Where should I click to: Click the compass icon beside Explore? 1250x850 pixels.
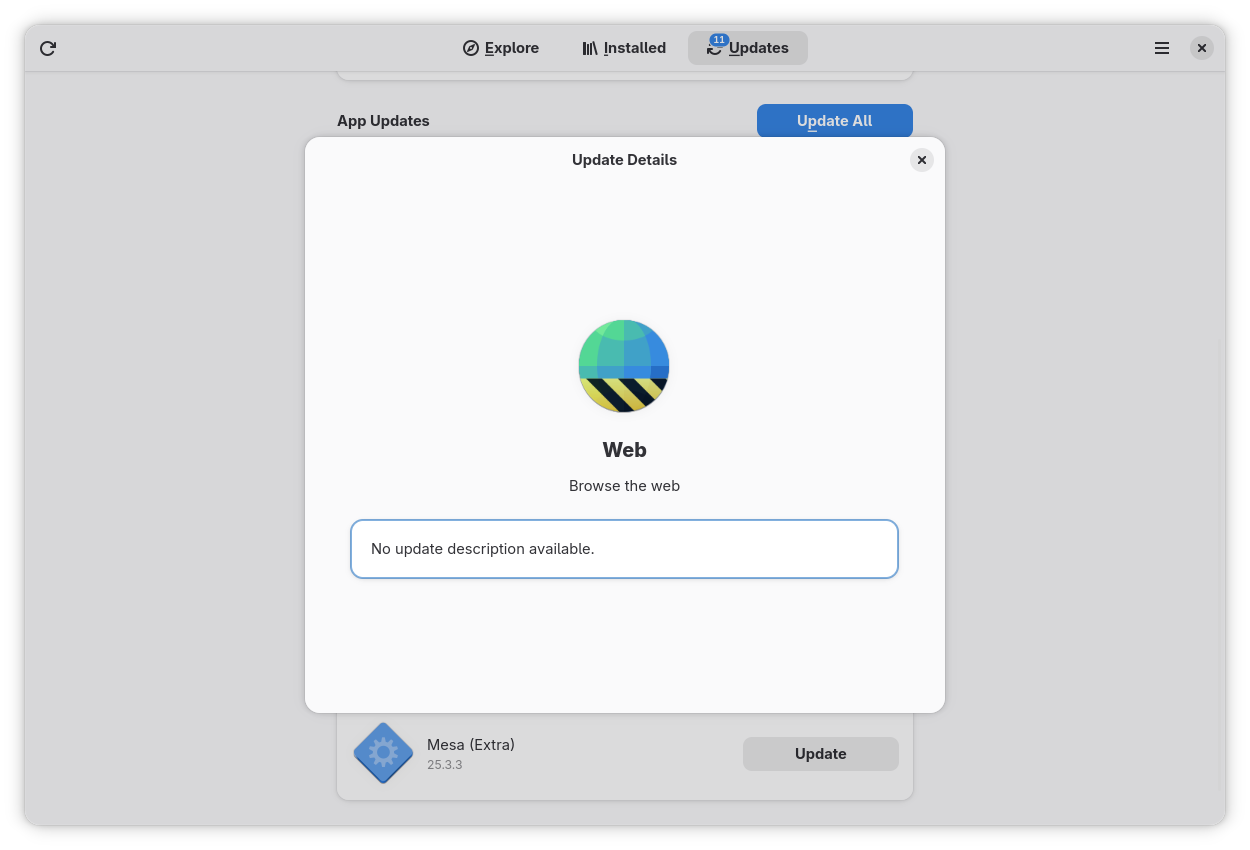point(471,48)
